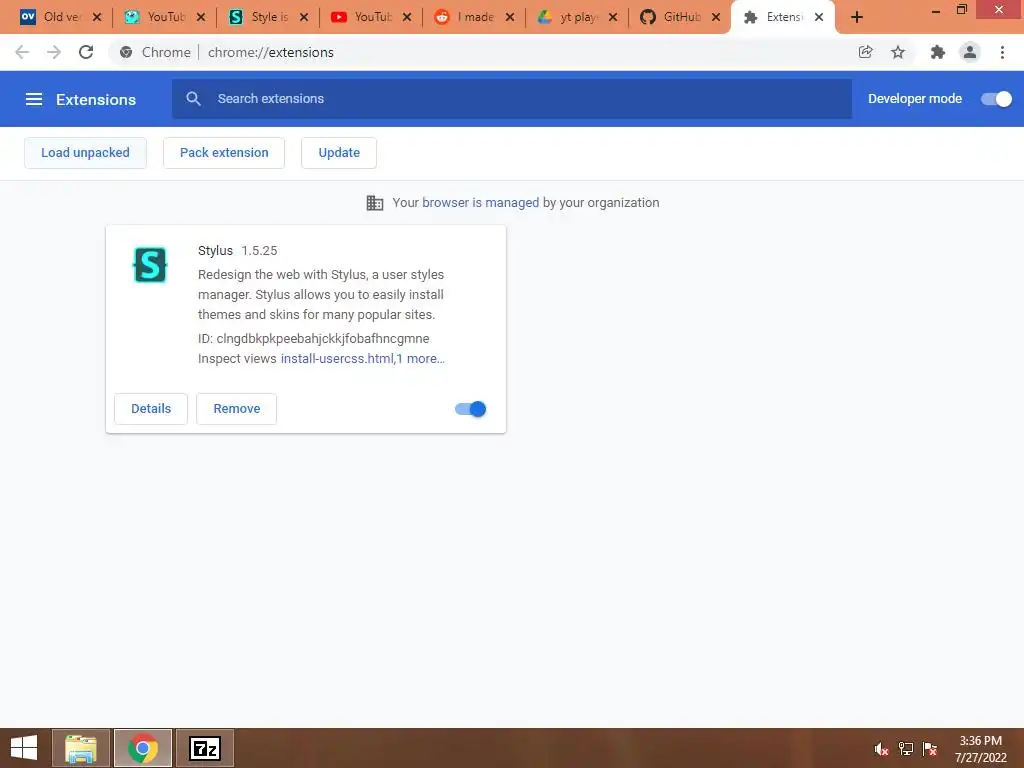The width and height of the screenshot is (1024, 768).
Task: Switch to the GitHub tab
Action: 680,18
